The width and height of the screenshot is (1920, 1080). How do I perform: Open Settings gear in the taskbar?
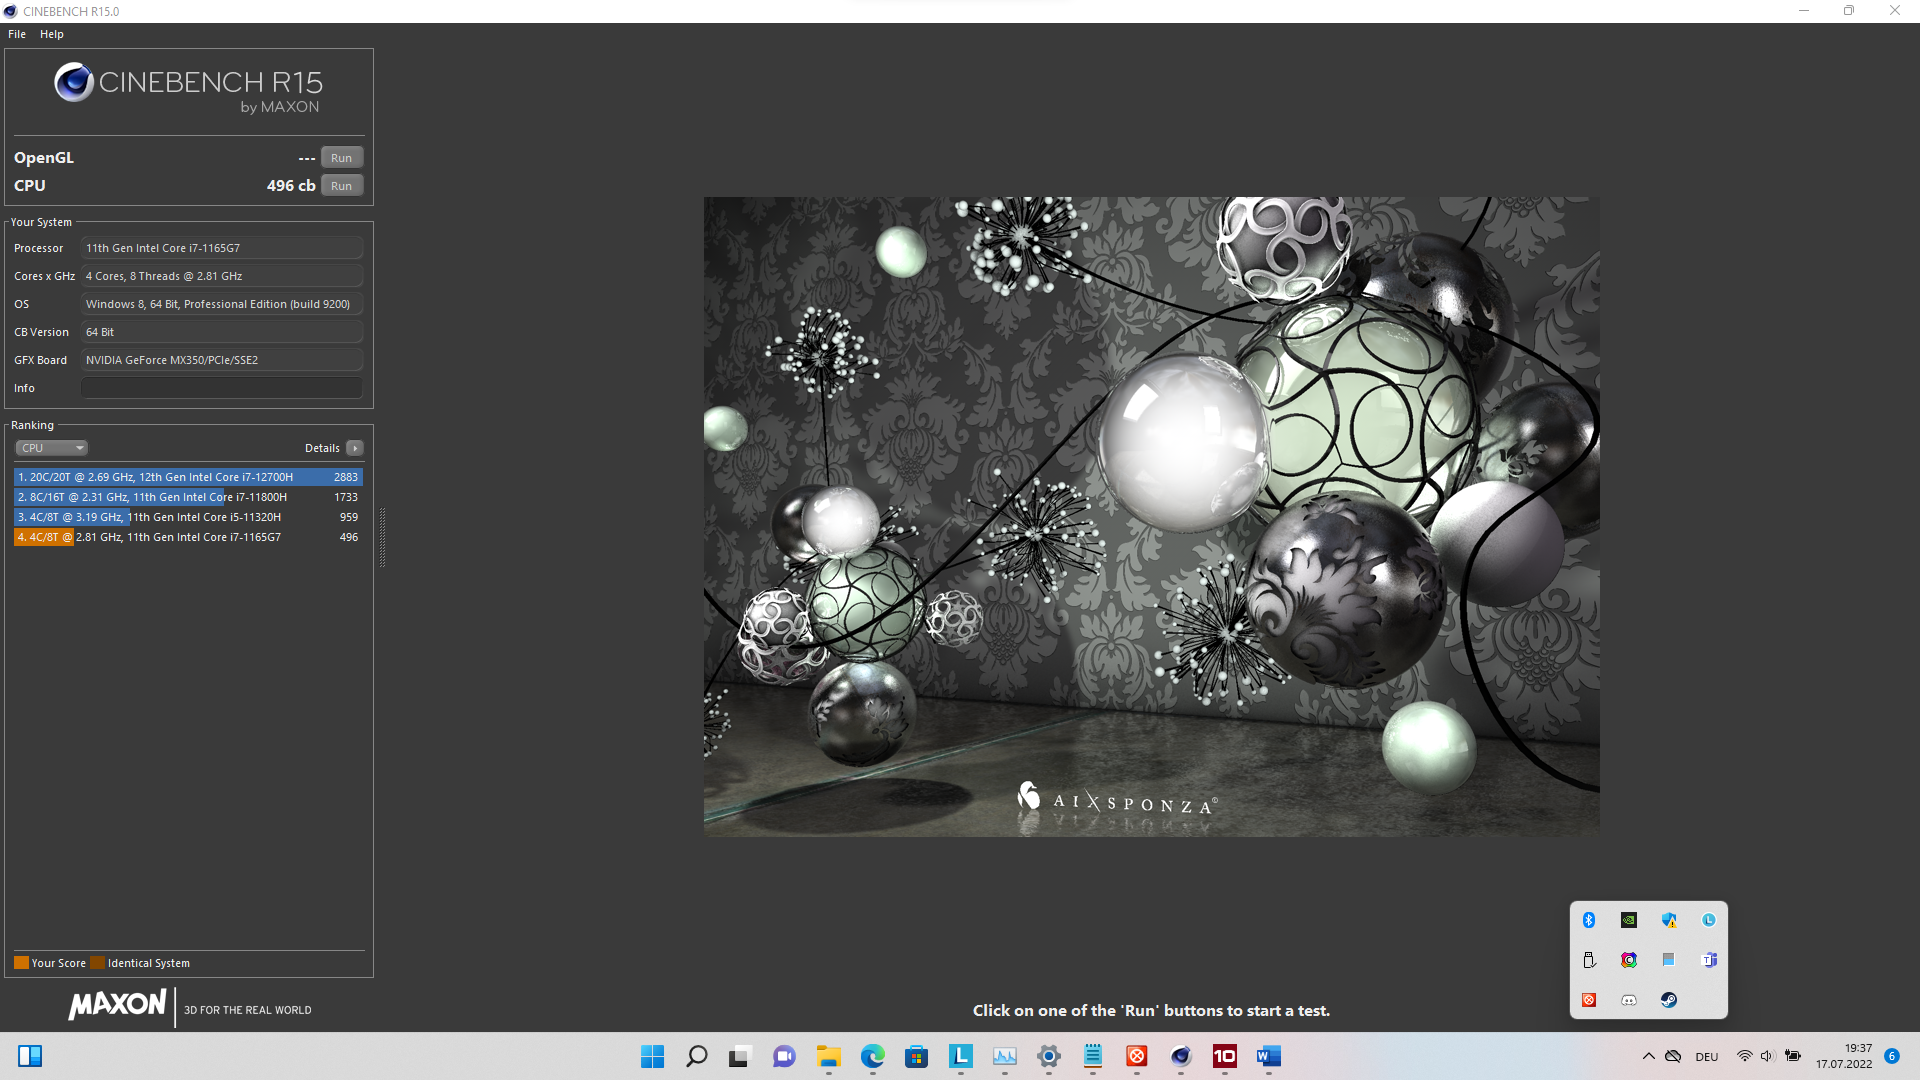[1048, 1056]
